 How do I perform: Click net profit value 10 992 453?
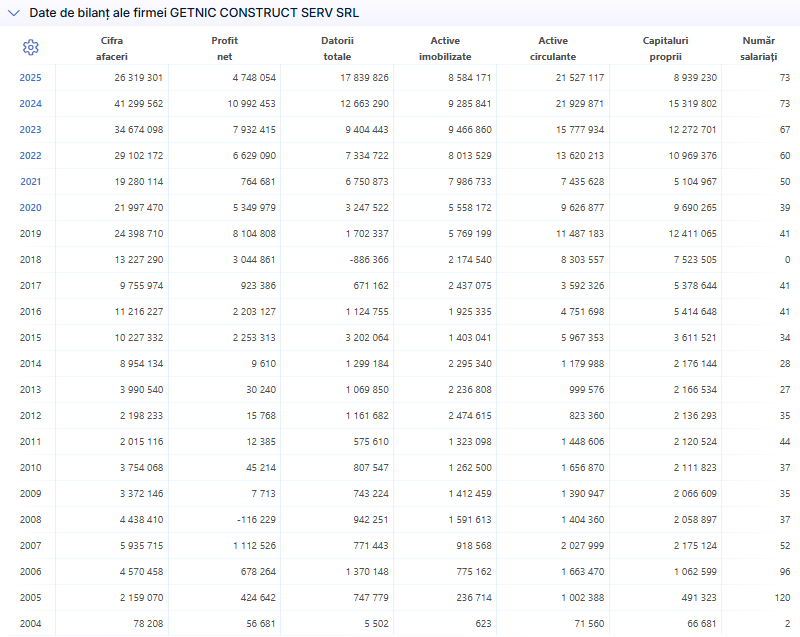click(x=252, y=104)
